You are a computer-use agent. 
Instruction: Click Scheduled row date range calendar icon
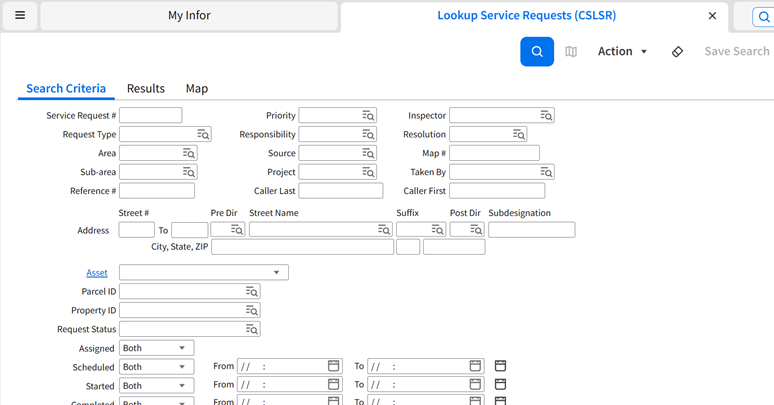501,366
